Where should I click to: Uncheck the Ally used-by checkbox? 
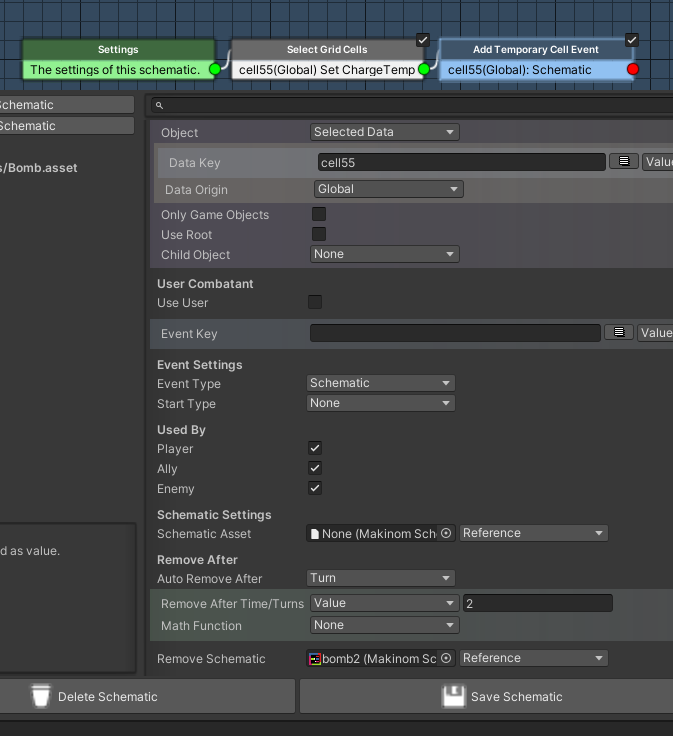pyautogui.click(x=315, y=468)
